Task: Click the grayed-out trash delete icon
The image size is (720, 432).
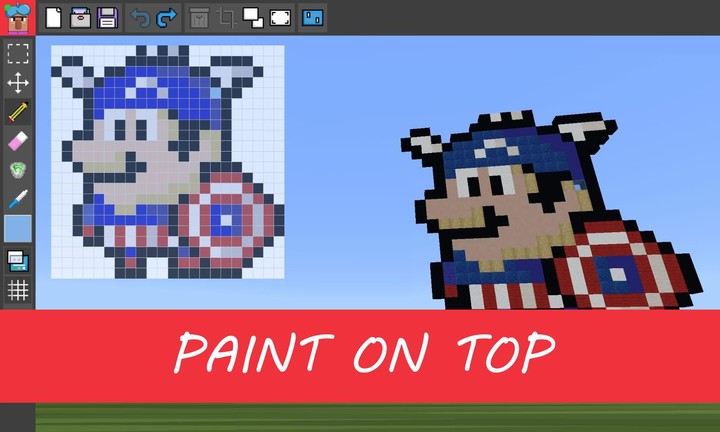Action: click(199, 18)
